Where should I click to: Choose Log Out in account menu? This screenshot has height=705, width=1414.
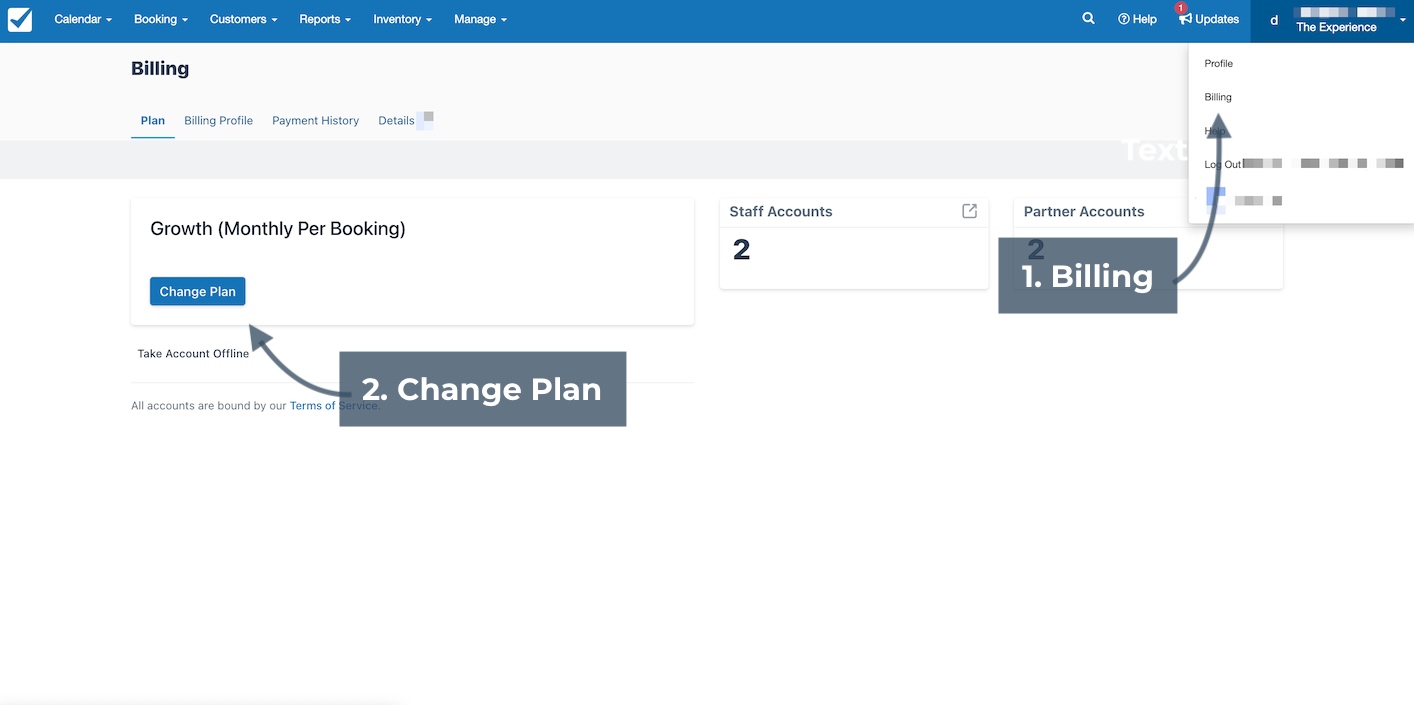[1222, 164]
